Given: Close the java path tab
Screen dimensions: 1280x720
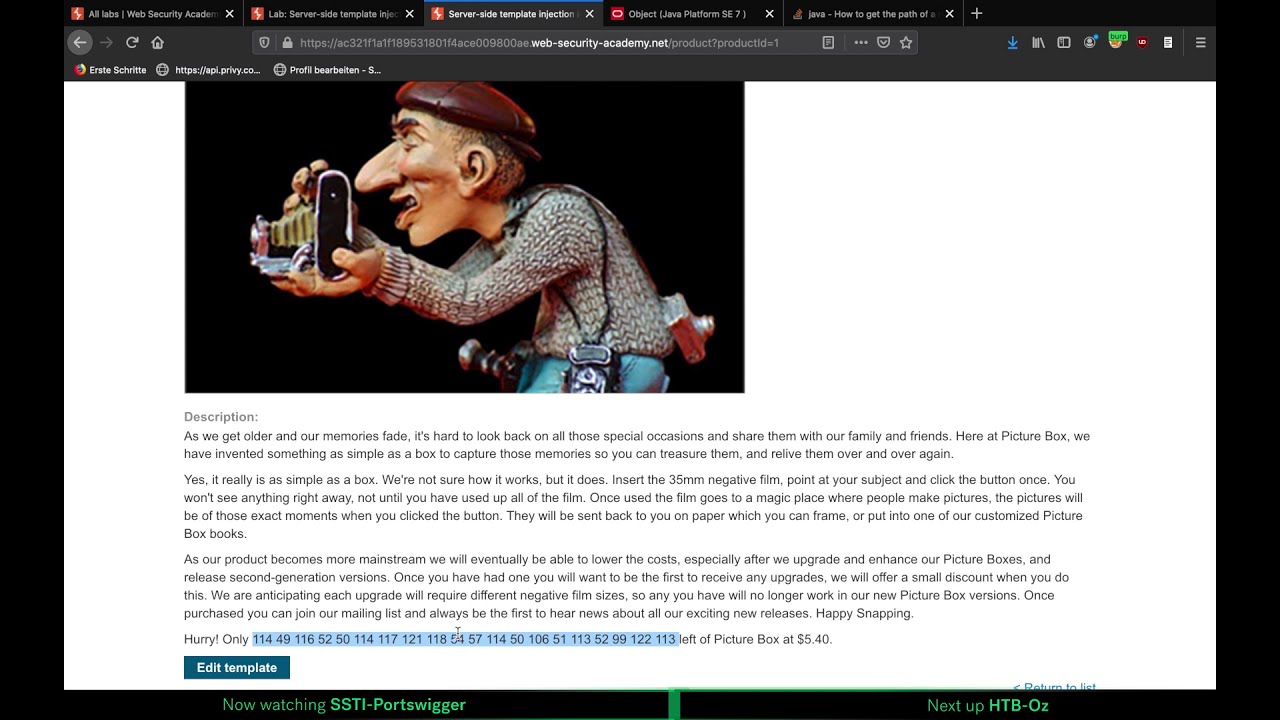Looking at the screenshot, I should 949,14.
